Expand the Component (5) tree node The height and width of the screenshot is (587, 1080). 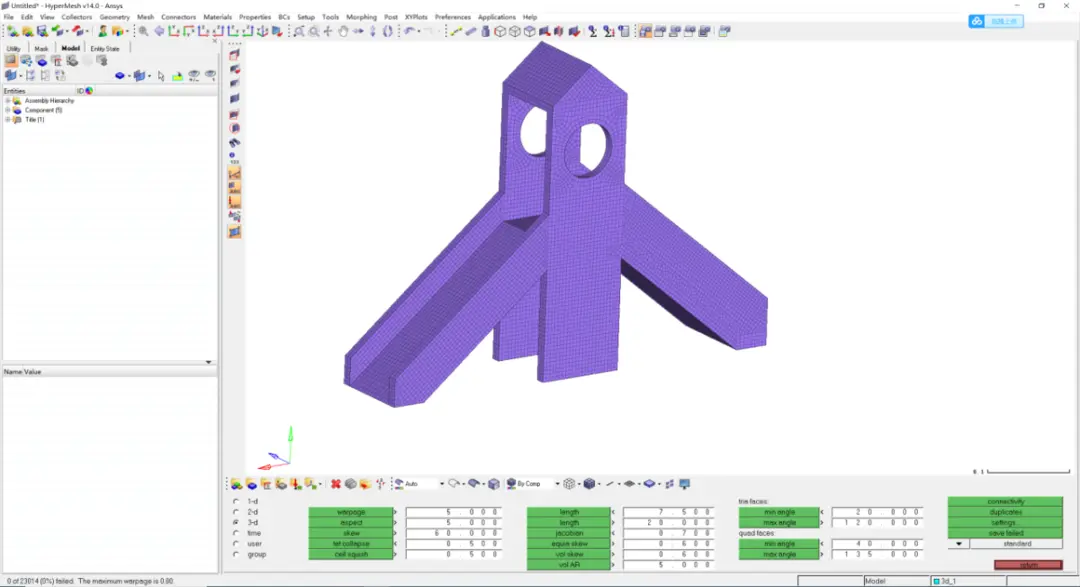point(8,110)
